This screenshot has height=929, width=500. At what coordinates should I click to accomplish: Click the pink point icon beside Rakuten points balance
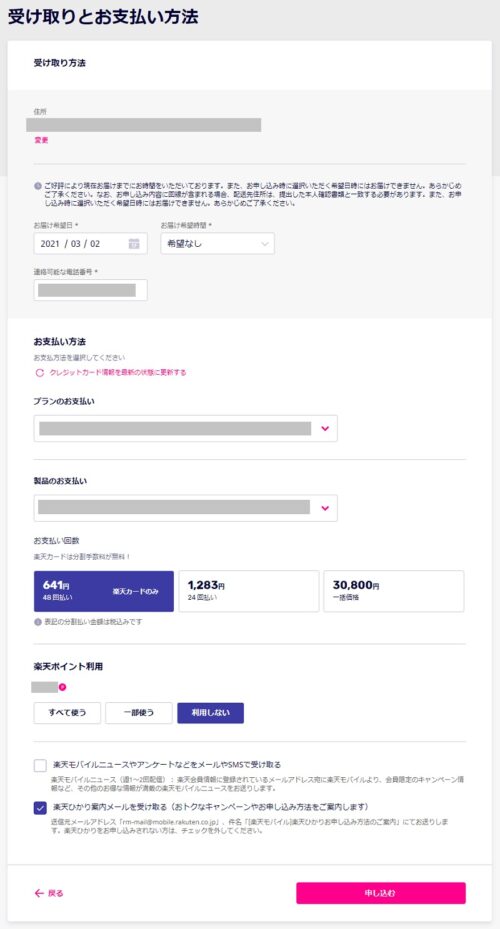pos(62,687)
